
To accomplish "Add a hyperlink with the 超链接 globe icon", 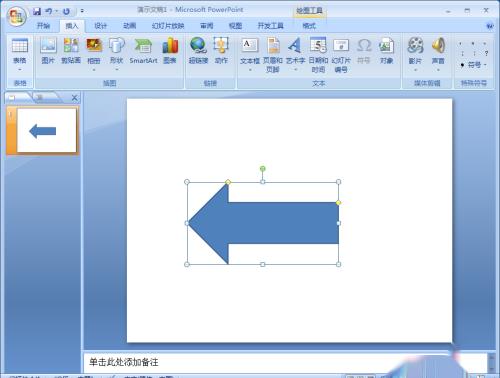I will click(x=198, y=51).
